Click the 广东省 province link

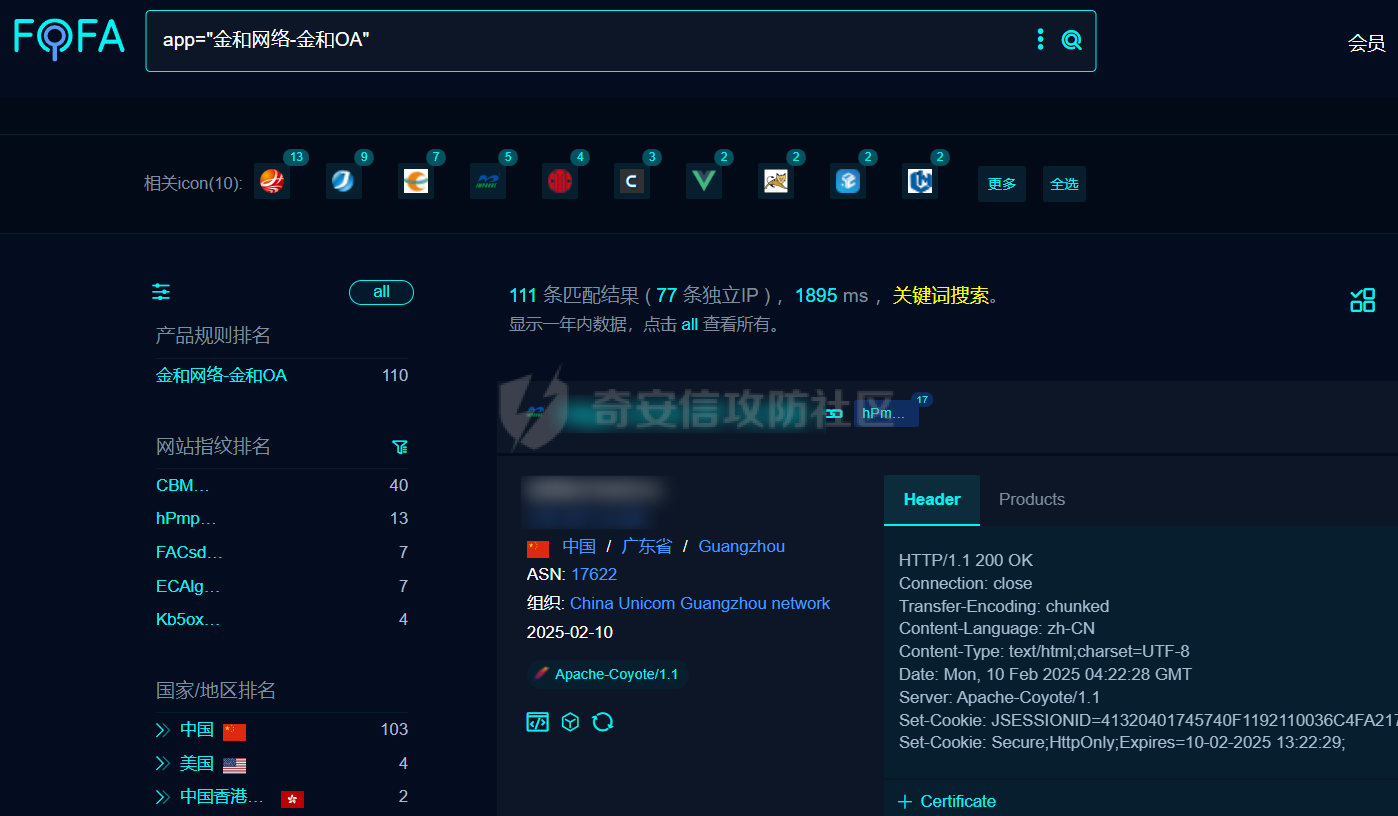click(x=646, y=546)
